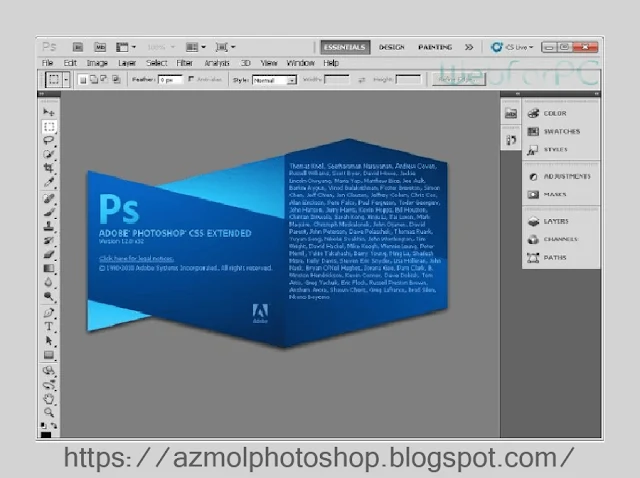640x478 pixels.
Task: Select the Brush tool
Action: [49, 212]
